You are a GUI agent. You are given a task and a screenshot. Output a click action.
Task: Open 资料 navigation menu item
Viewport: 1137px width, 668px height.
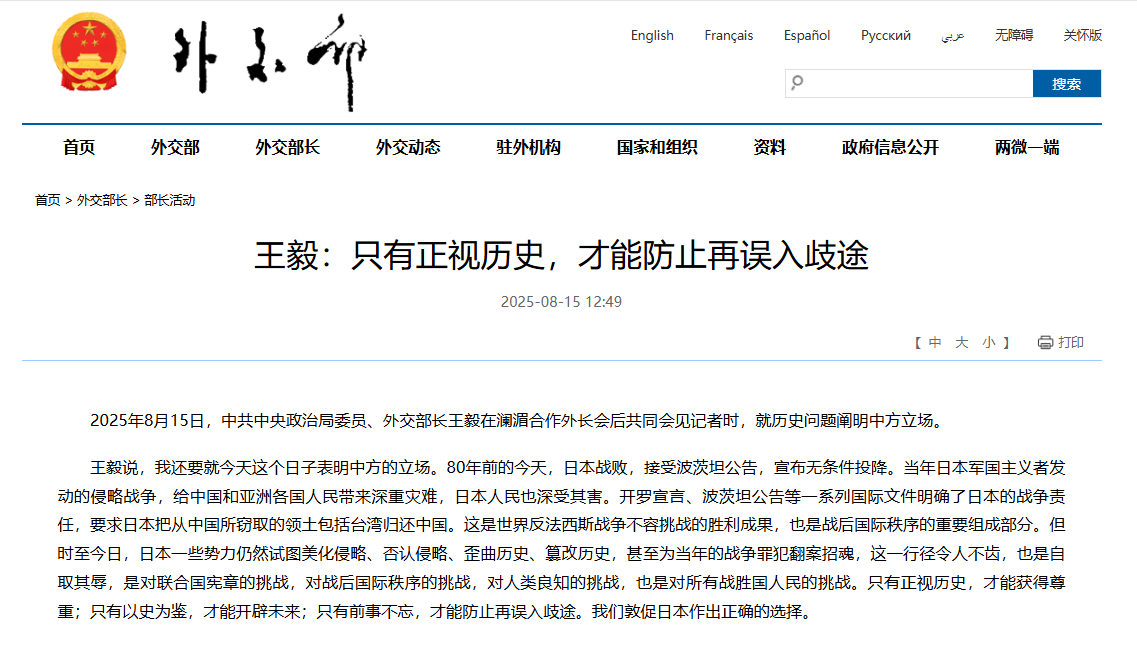click(769, 147)
